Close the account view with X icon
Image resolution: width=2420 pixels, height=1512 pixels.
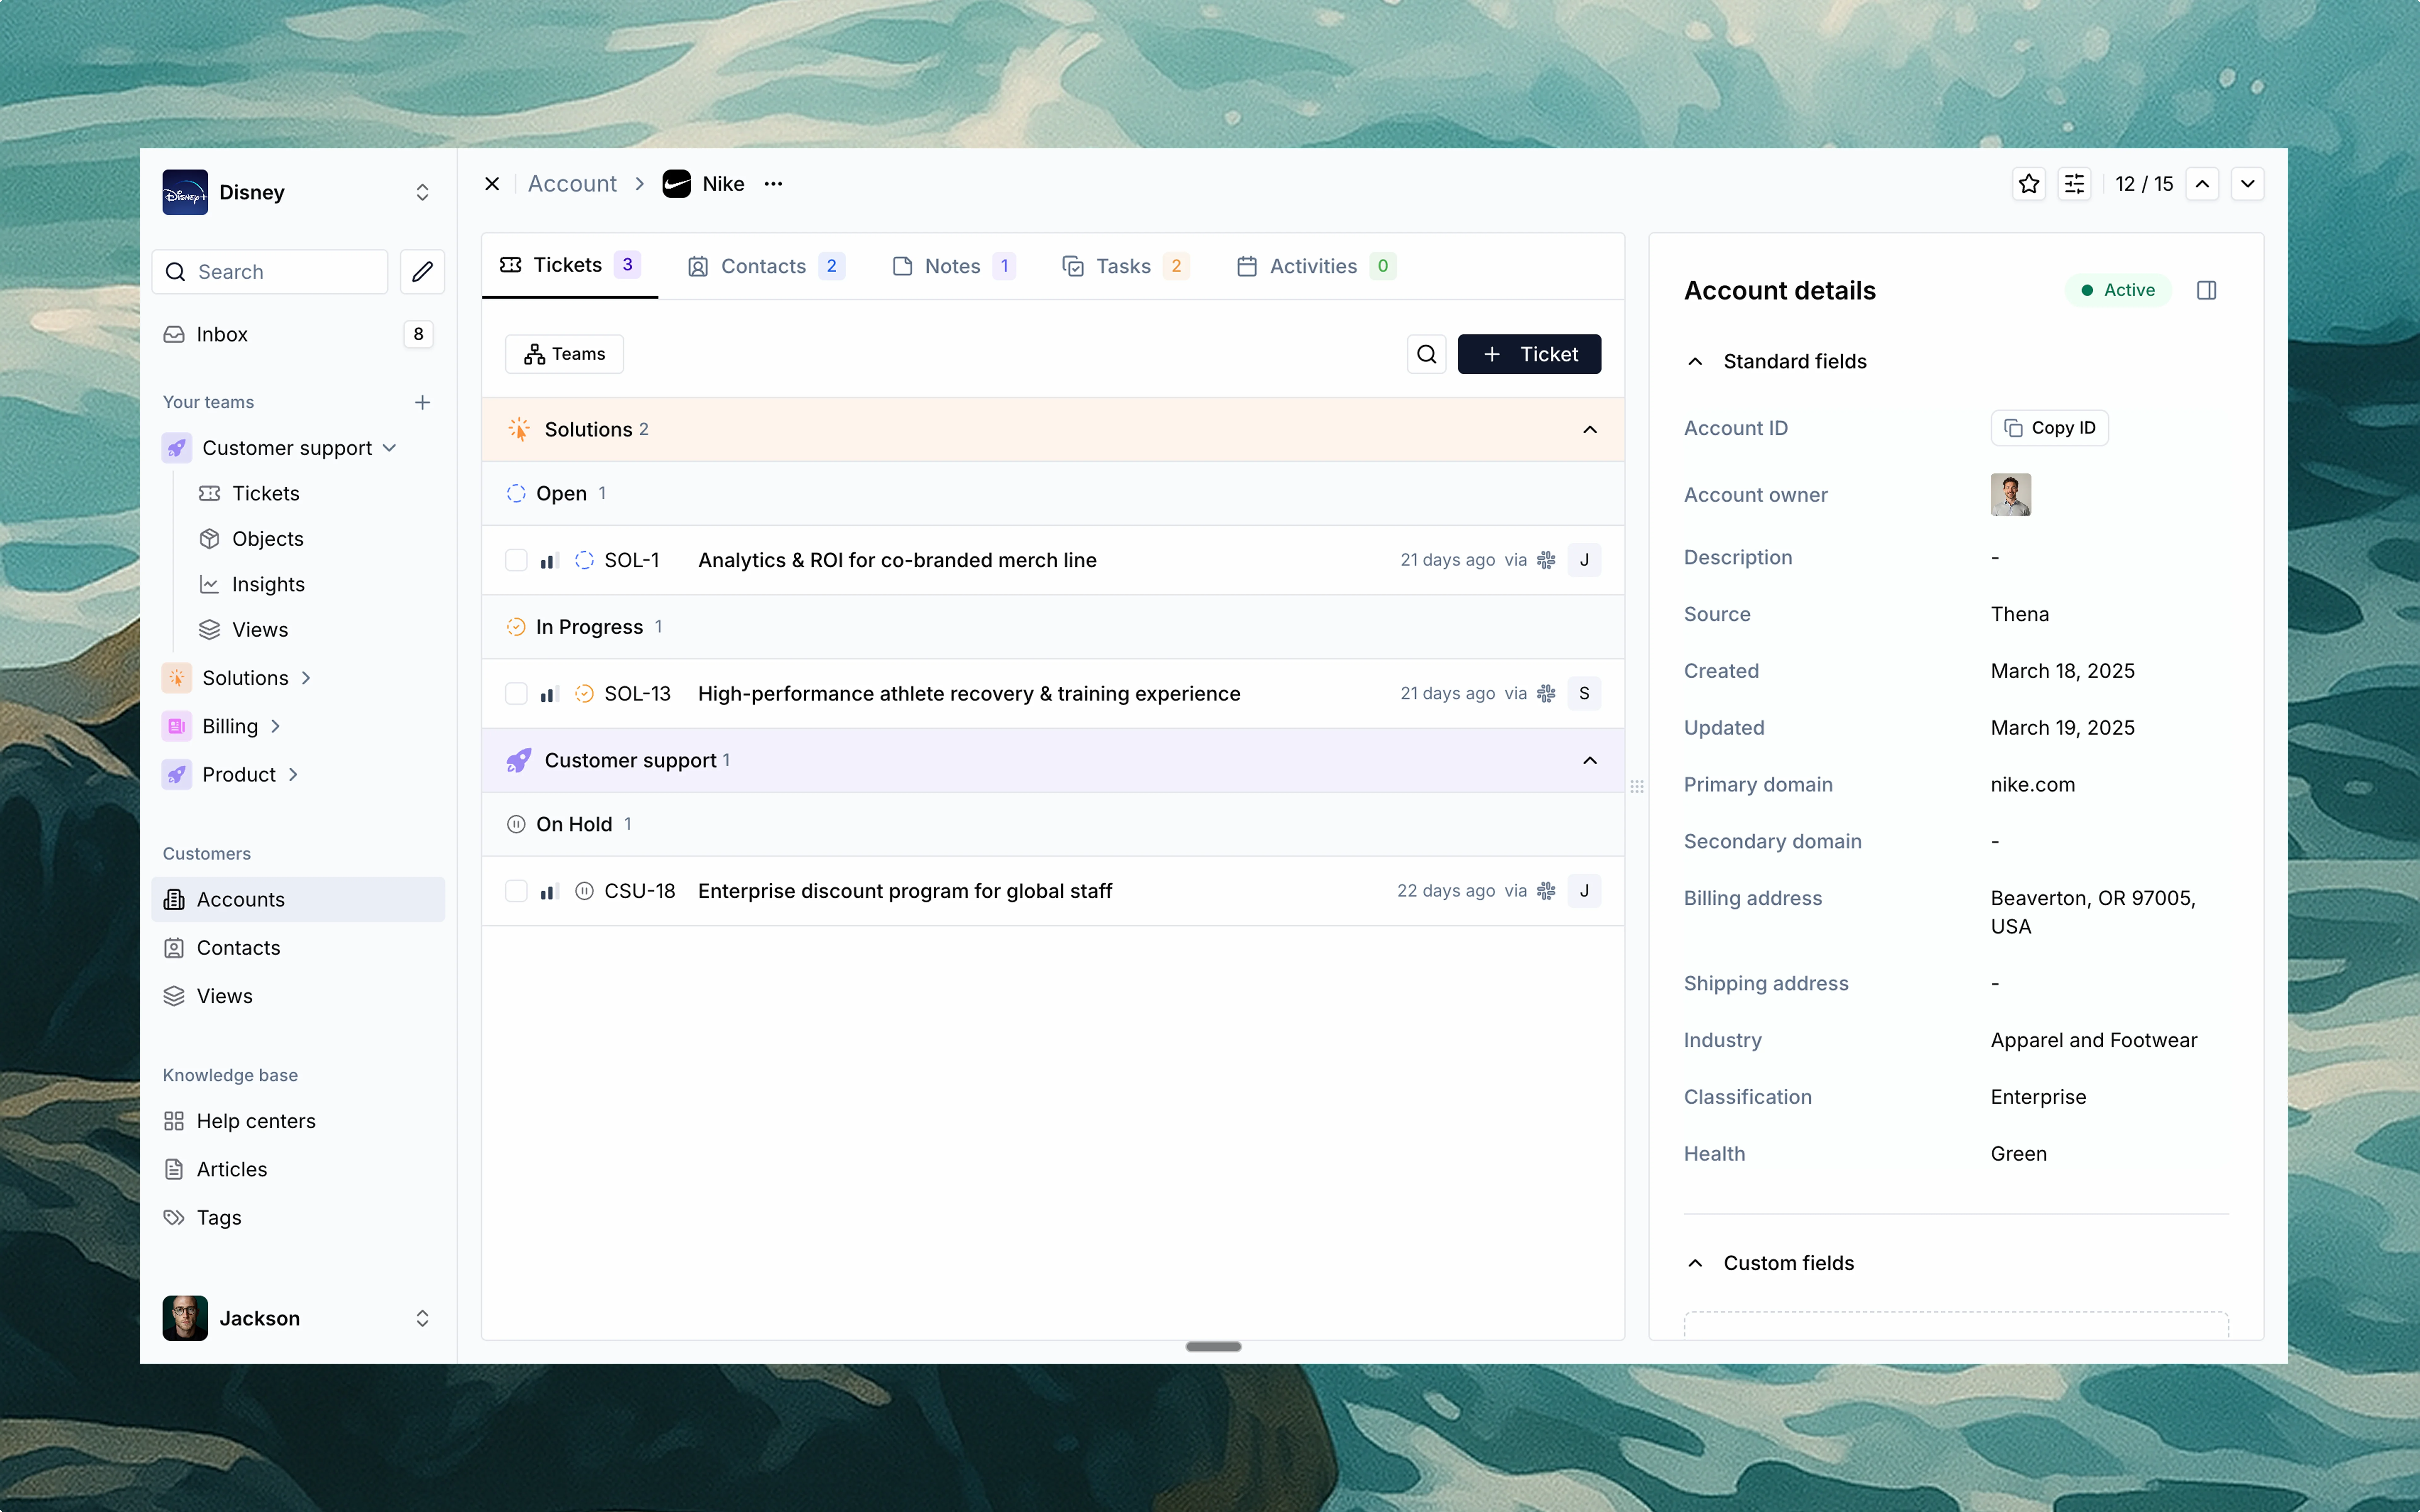point(492,184)
